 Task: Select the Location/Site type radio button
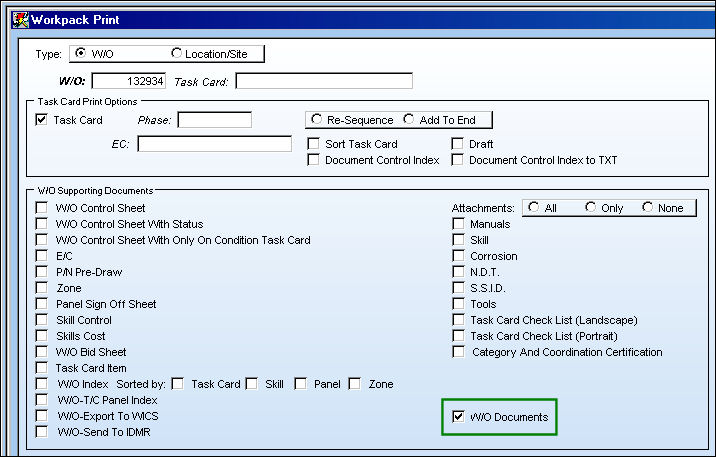176,53
